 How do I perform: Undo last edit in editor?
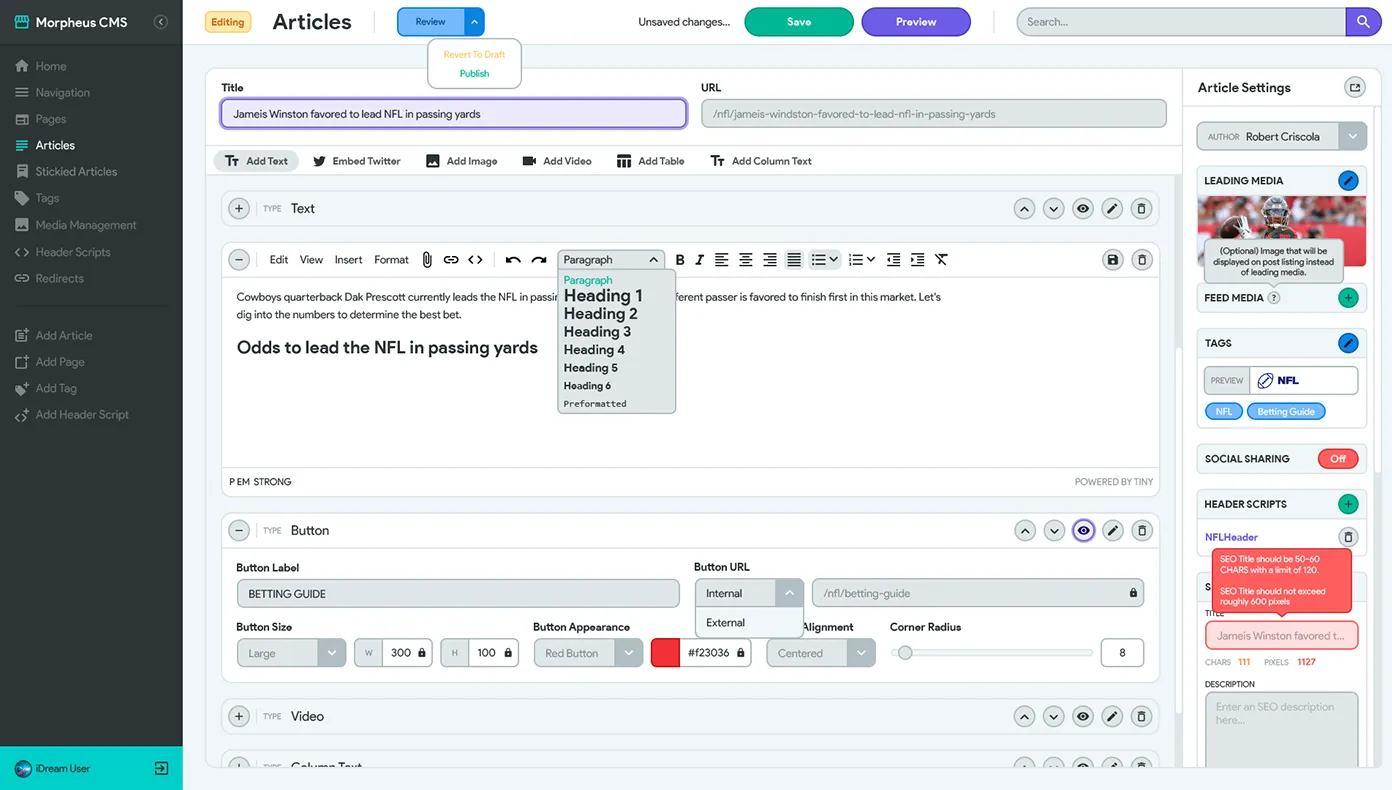[513, 260]
